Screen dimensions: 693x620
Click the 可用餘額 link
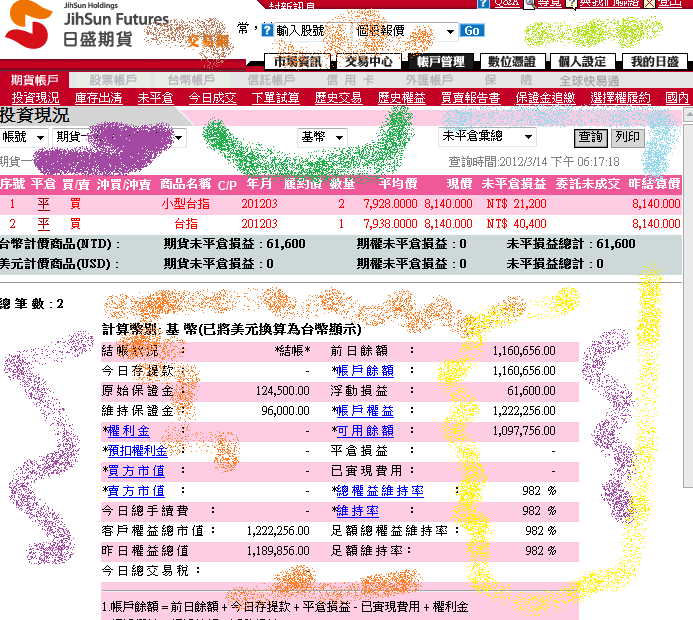pyautogui.click(x=365, y=431)
